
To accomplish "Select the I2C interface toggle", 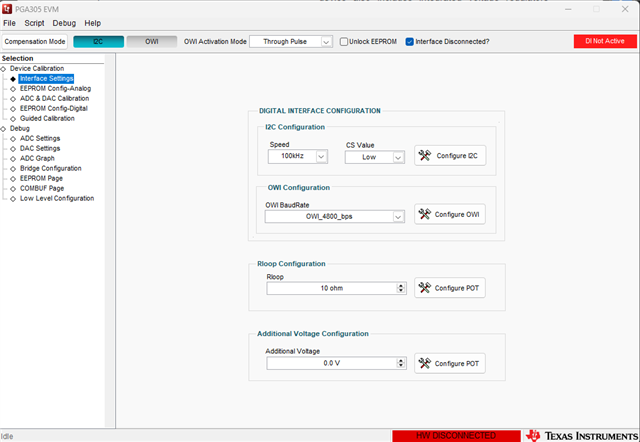I will (x=98, y=42).
